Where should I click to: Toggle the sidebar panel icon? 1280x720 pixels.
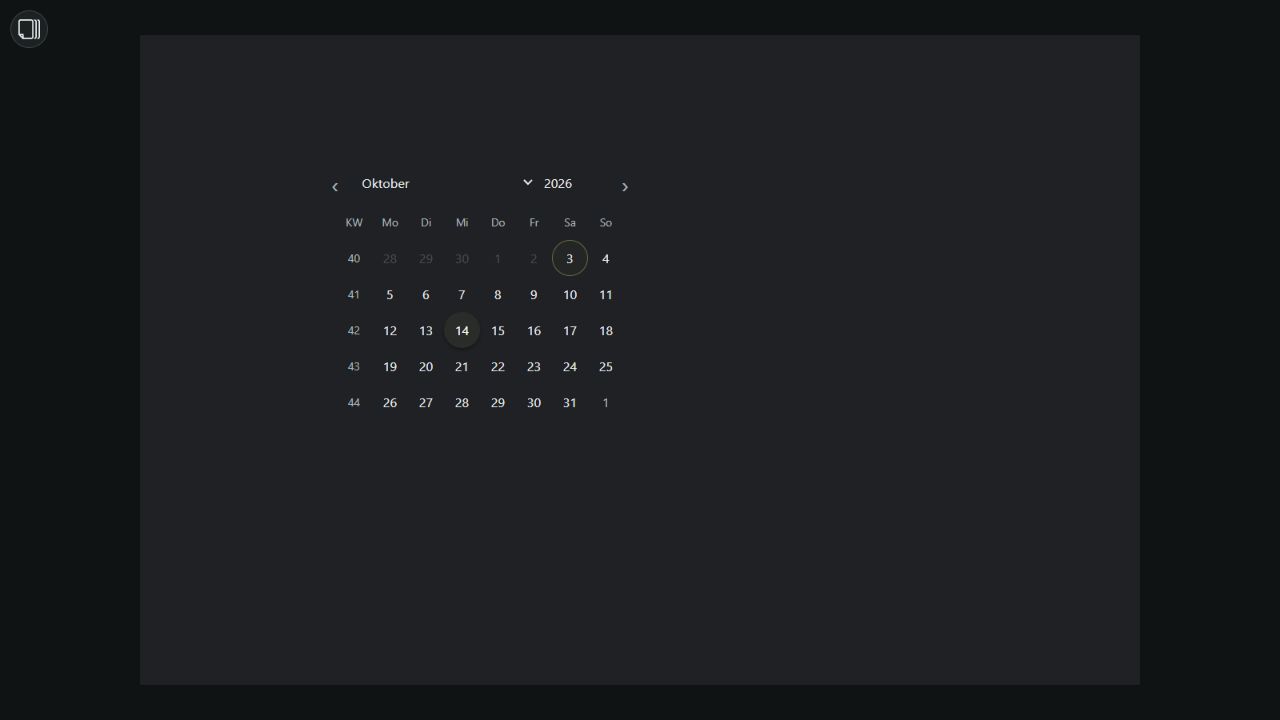(29, 29)
